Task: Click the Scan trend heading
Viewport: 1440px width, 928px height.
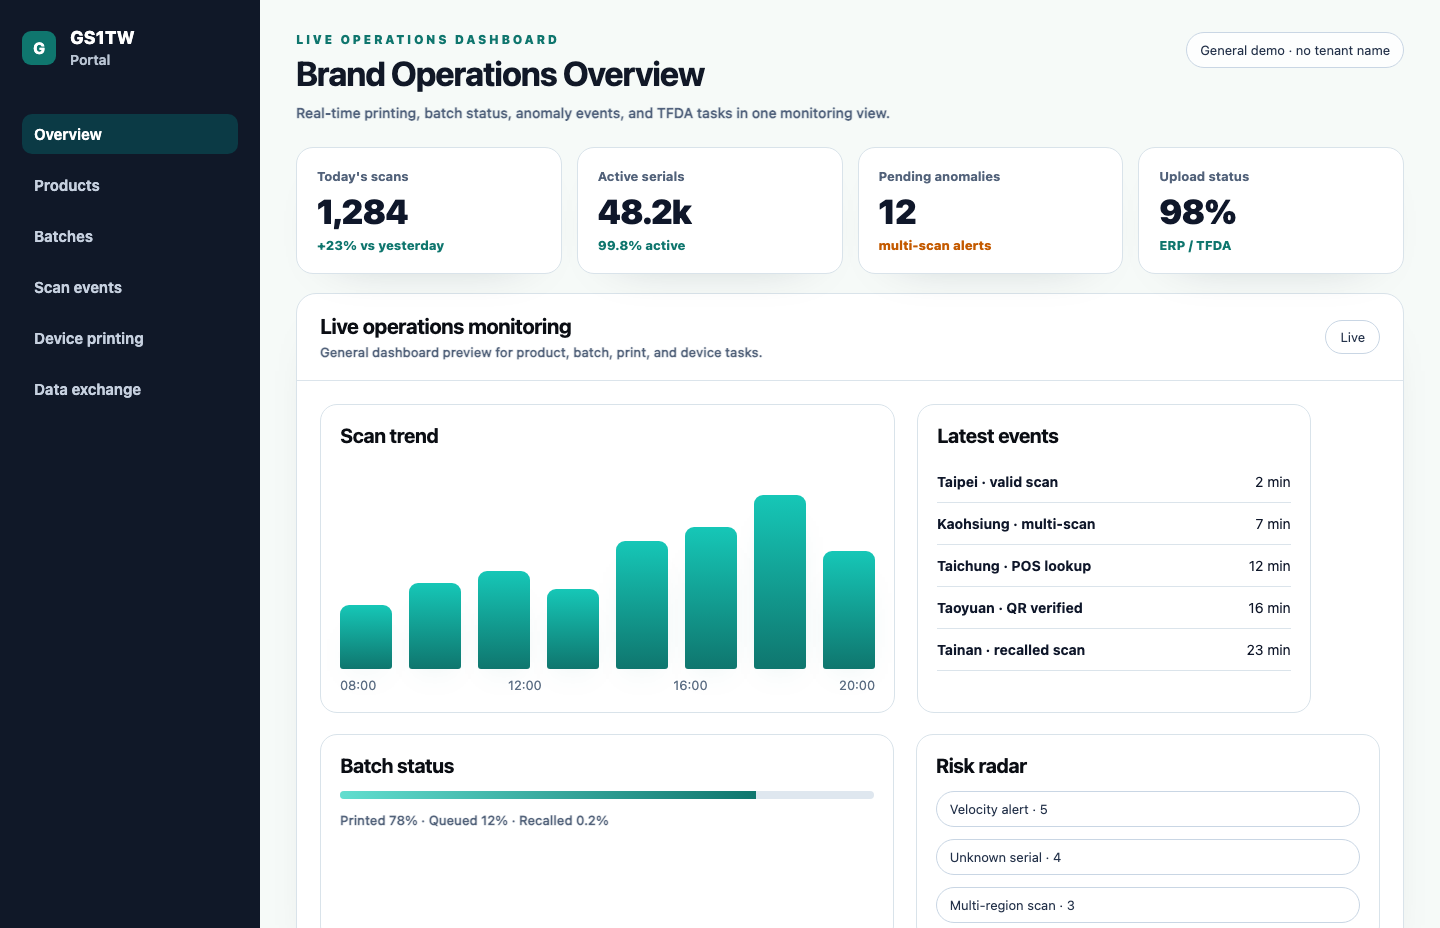Action: pyautogui.click(x=389, y=436)
